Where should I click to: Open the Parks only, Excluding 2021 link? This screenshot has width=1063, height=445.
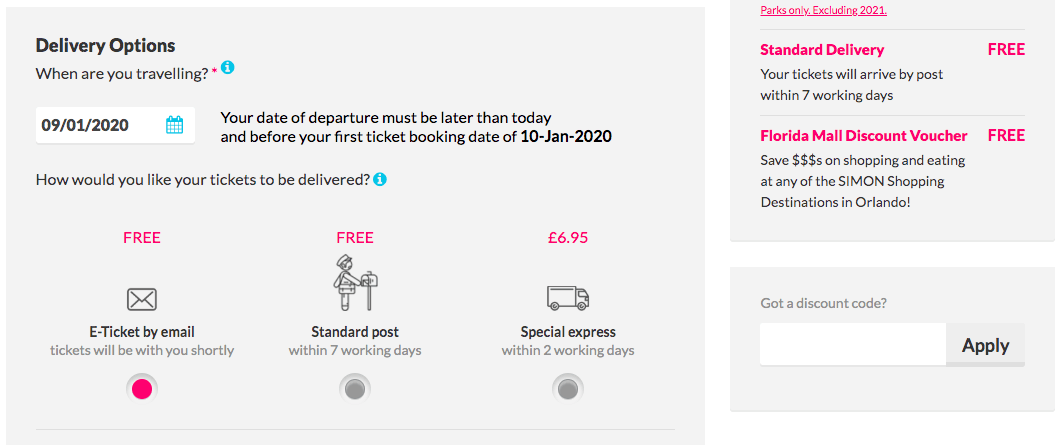pyautogui.click(x=823, y=10)
